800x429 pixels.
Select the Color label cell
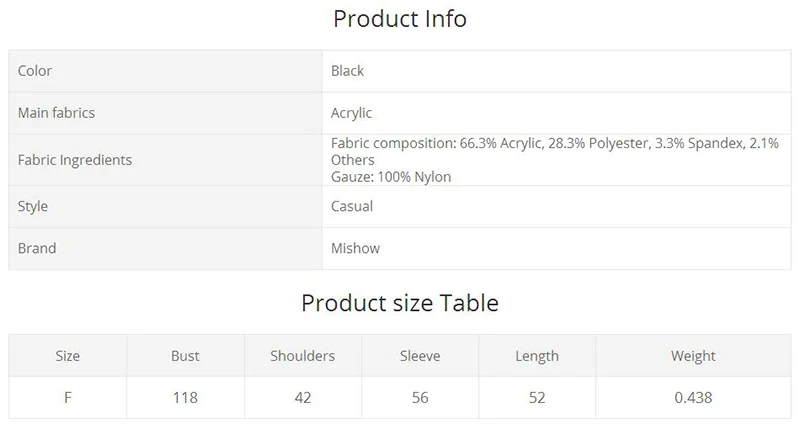click(x=165, y=71)
